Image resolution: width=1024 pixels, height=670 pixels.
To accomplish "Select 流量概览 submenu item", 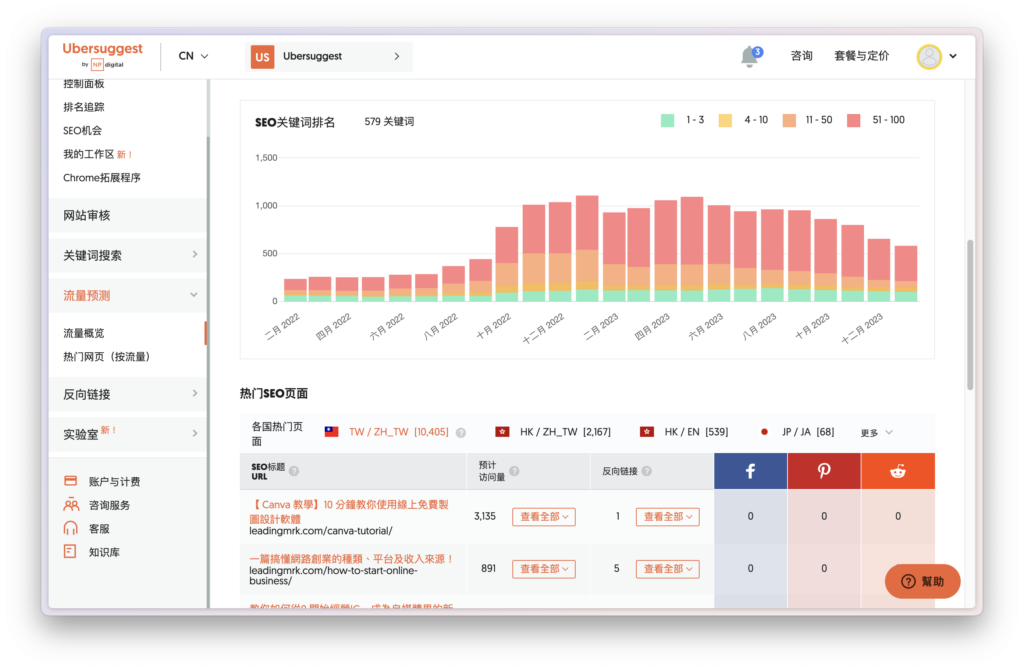I will click(84, 333).
